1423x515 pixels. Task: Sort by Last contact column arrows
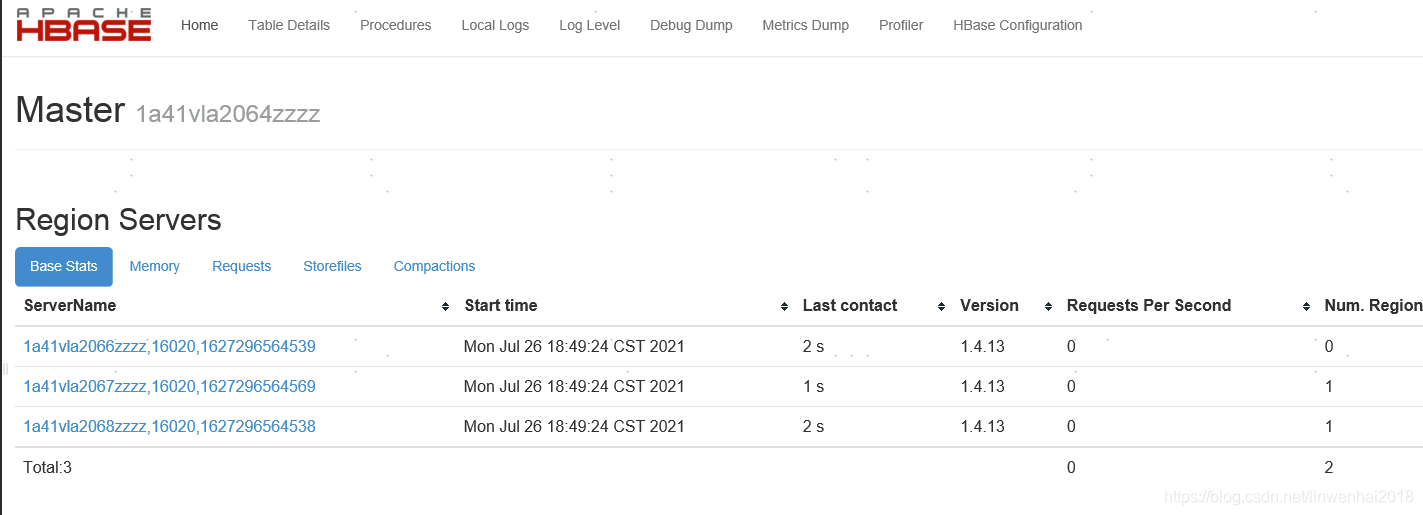tap(941, 307)
